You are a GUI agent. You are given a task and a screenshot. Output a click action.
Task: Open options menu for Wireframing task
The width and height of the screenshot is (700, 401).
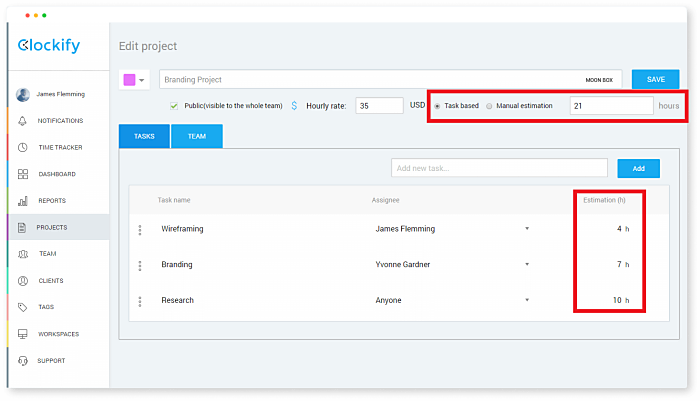tap(140, 230)
